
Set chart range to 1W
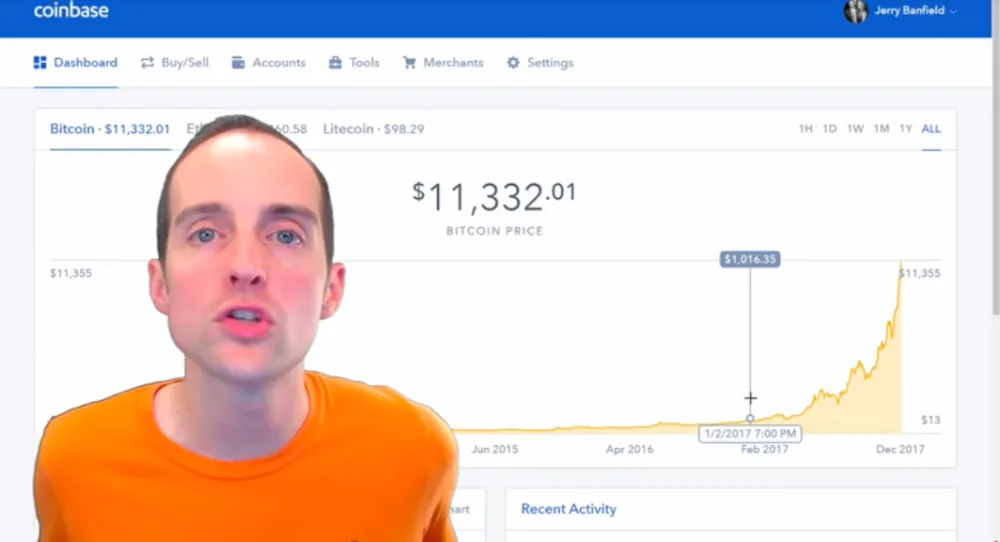coord(855,129)
